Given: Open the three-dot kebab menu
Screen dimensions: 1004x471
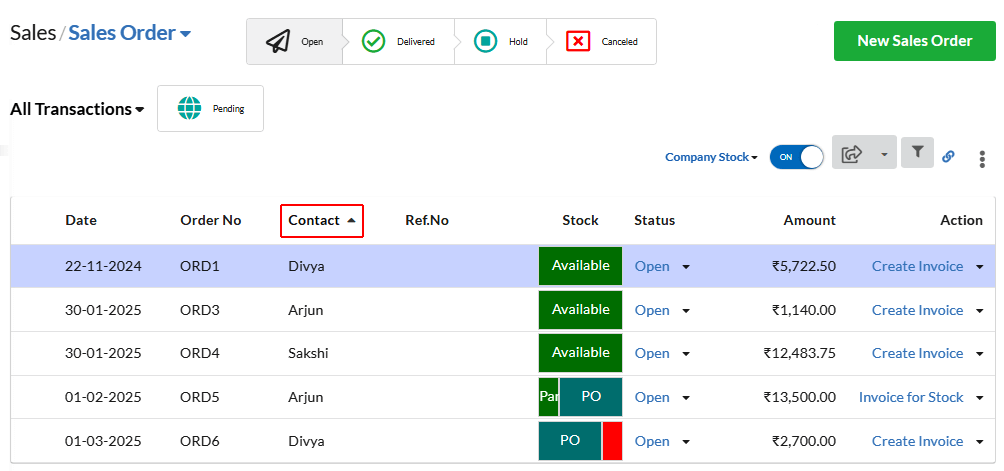Looking at the screenshot, I should tap(982, 159).
